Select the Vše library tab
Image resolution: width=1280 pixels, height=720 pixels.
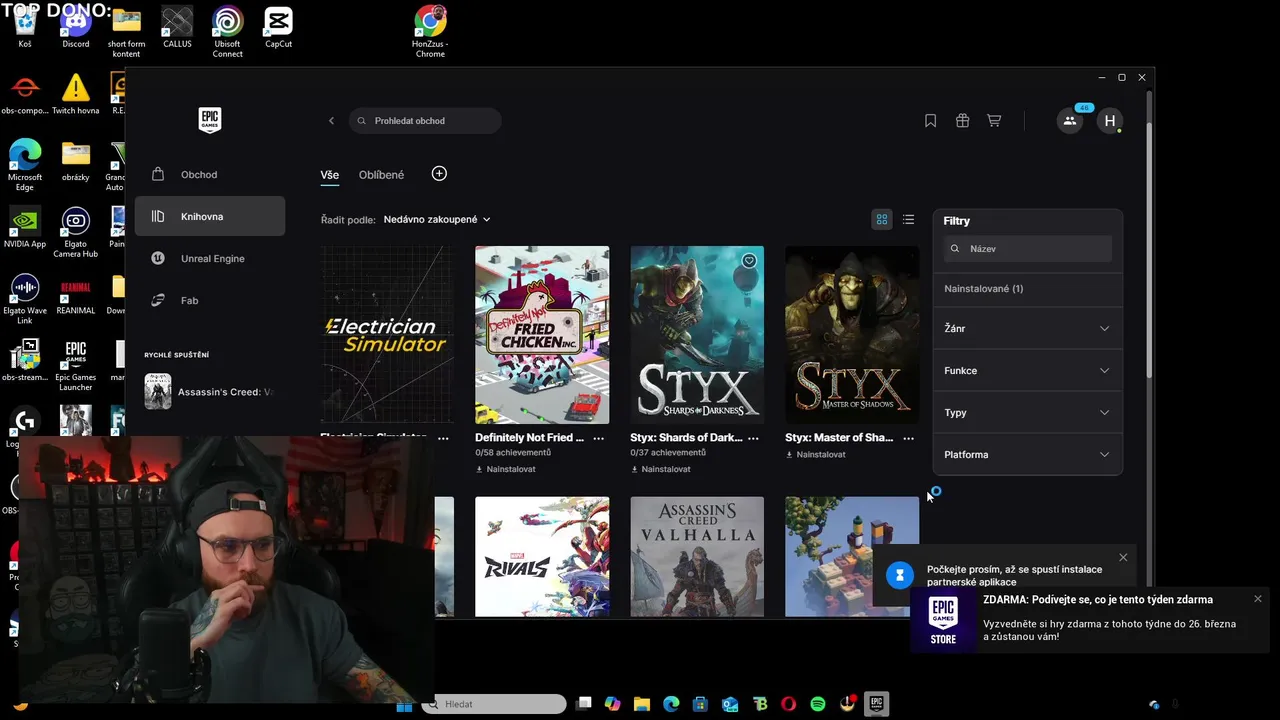[x=330, y=175]
